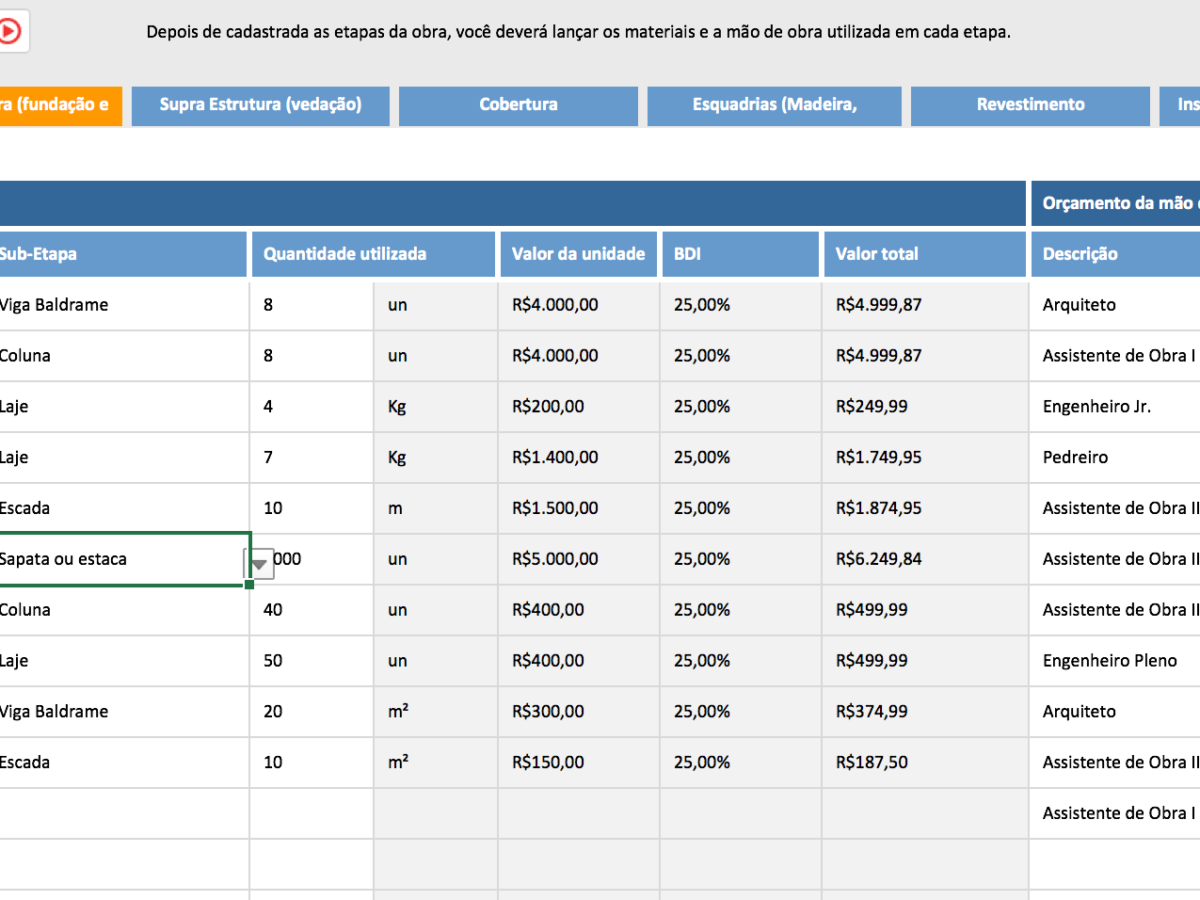
Task: Click the R$6.249,84 total value cell
Action: pos(924,559)
